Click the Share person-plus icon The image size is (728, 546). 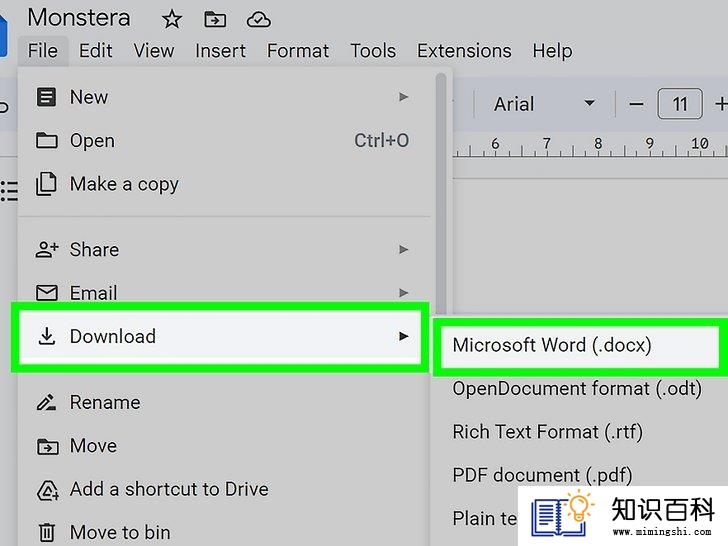coord(46,249)
